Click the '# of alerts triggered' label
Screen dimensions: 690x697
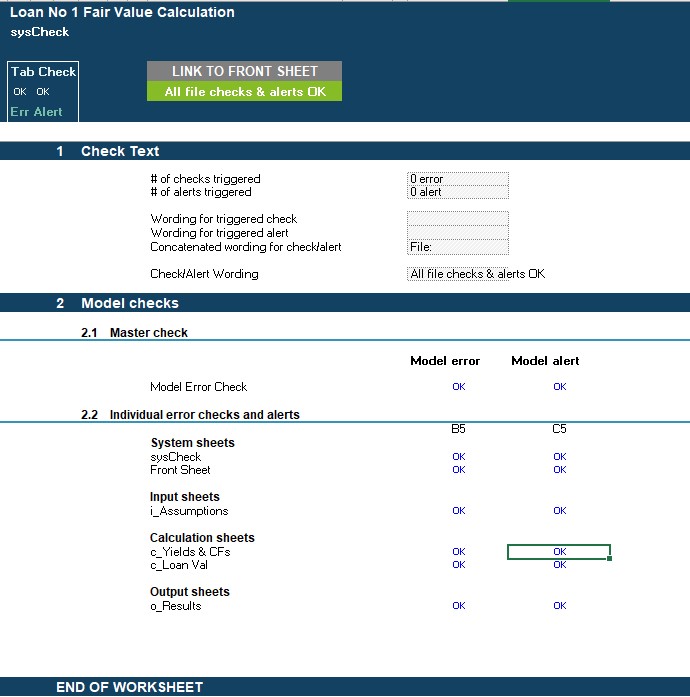click(201, 192)
